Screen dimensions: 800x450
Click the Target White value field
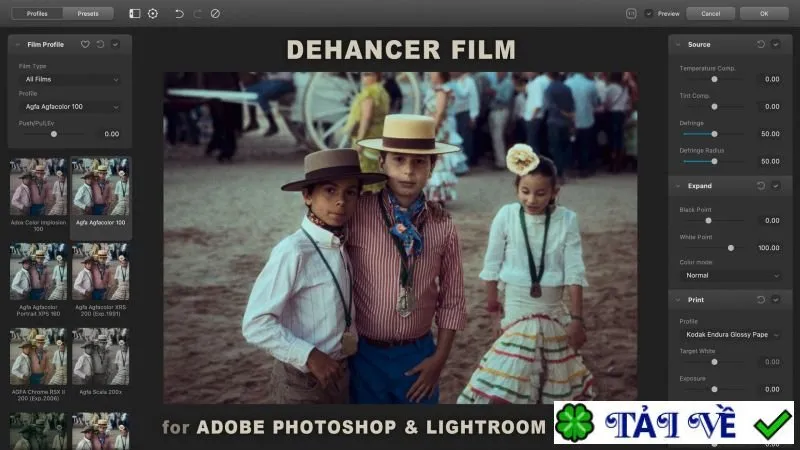(x=772, y=362)
